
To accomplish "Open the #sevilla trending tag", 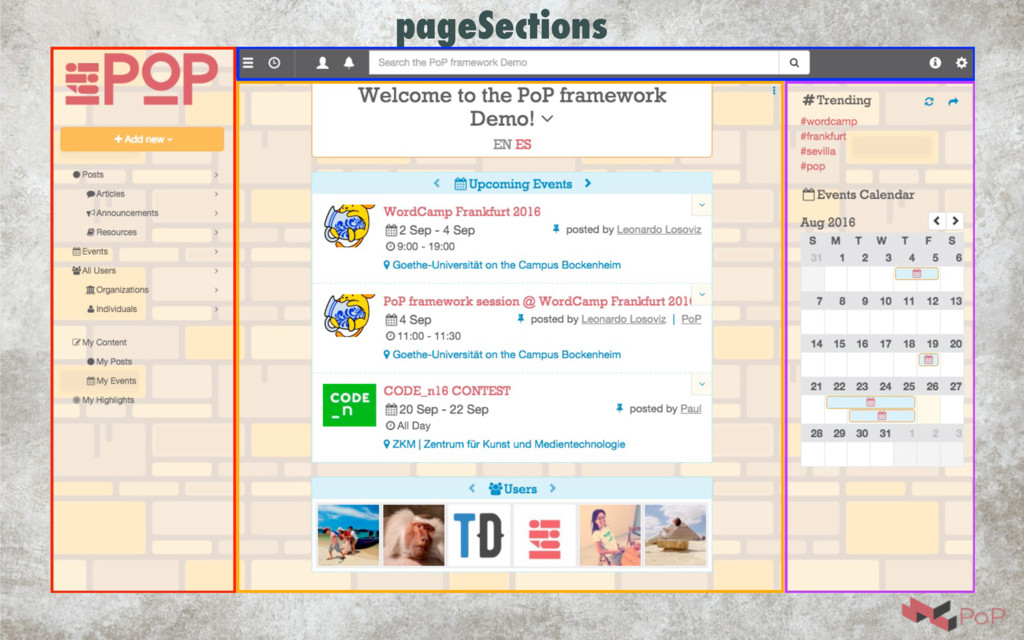I will (x=818, y=152).
